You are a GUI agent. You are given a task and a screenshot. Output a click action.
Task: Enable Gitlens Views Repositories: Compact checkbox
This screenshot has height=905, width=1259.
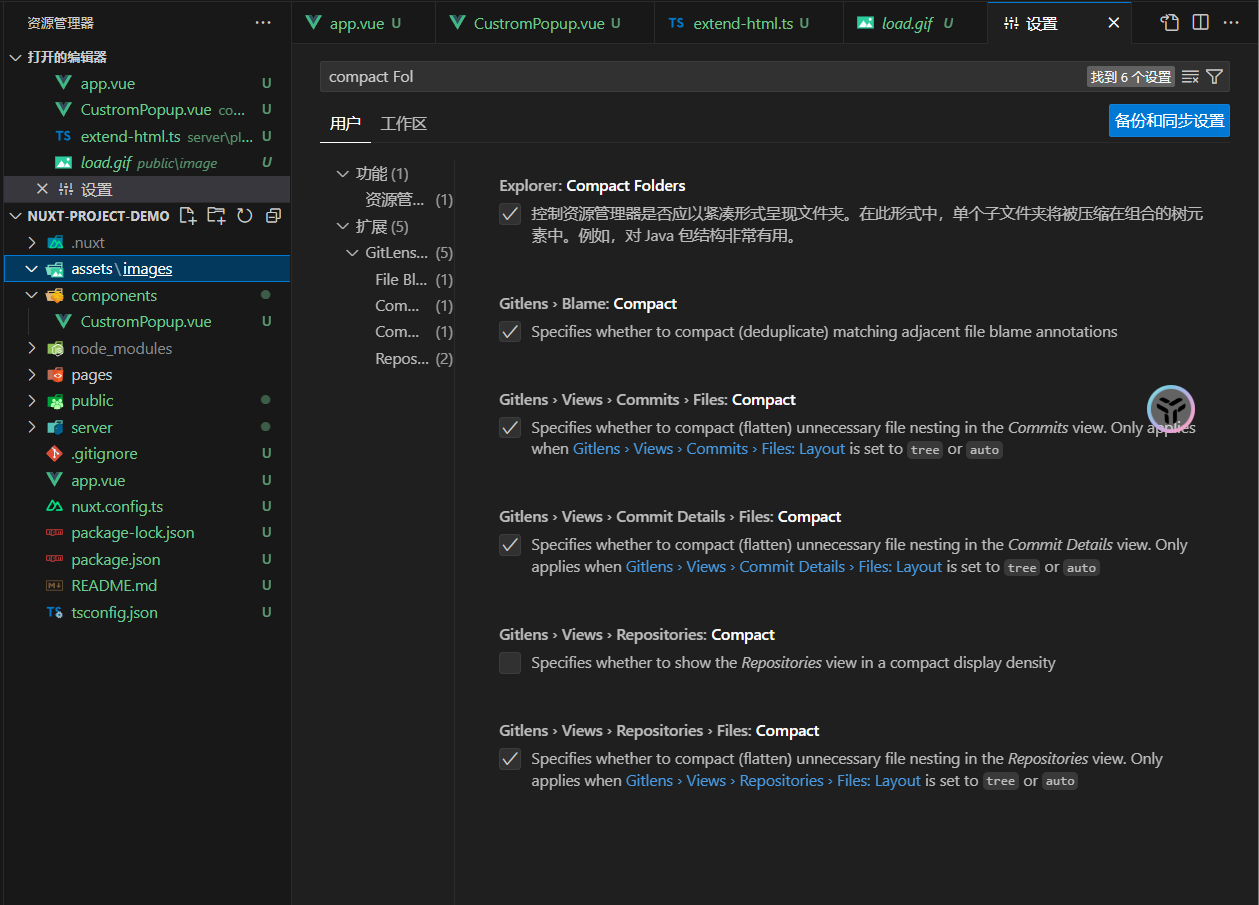510,663
